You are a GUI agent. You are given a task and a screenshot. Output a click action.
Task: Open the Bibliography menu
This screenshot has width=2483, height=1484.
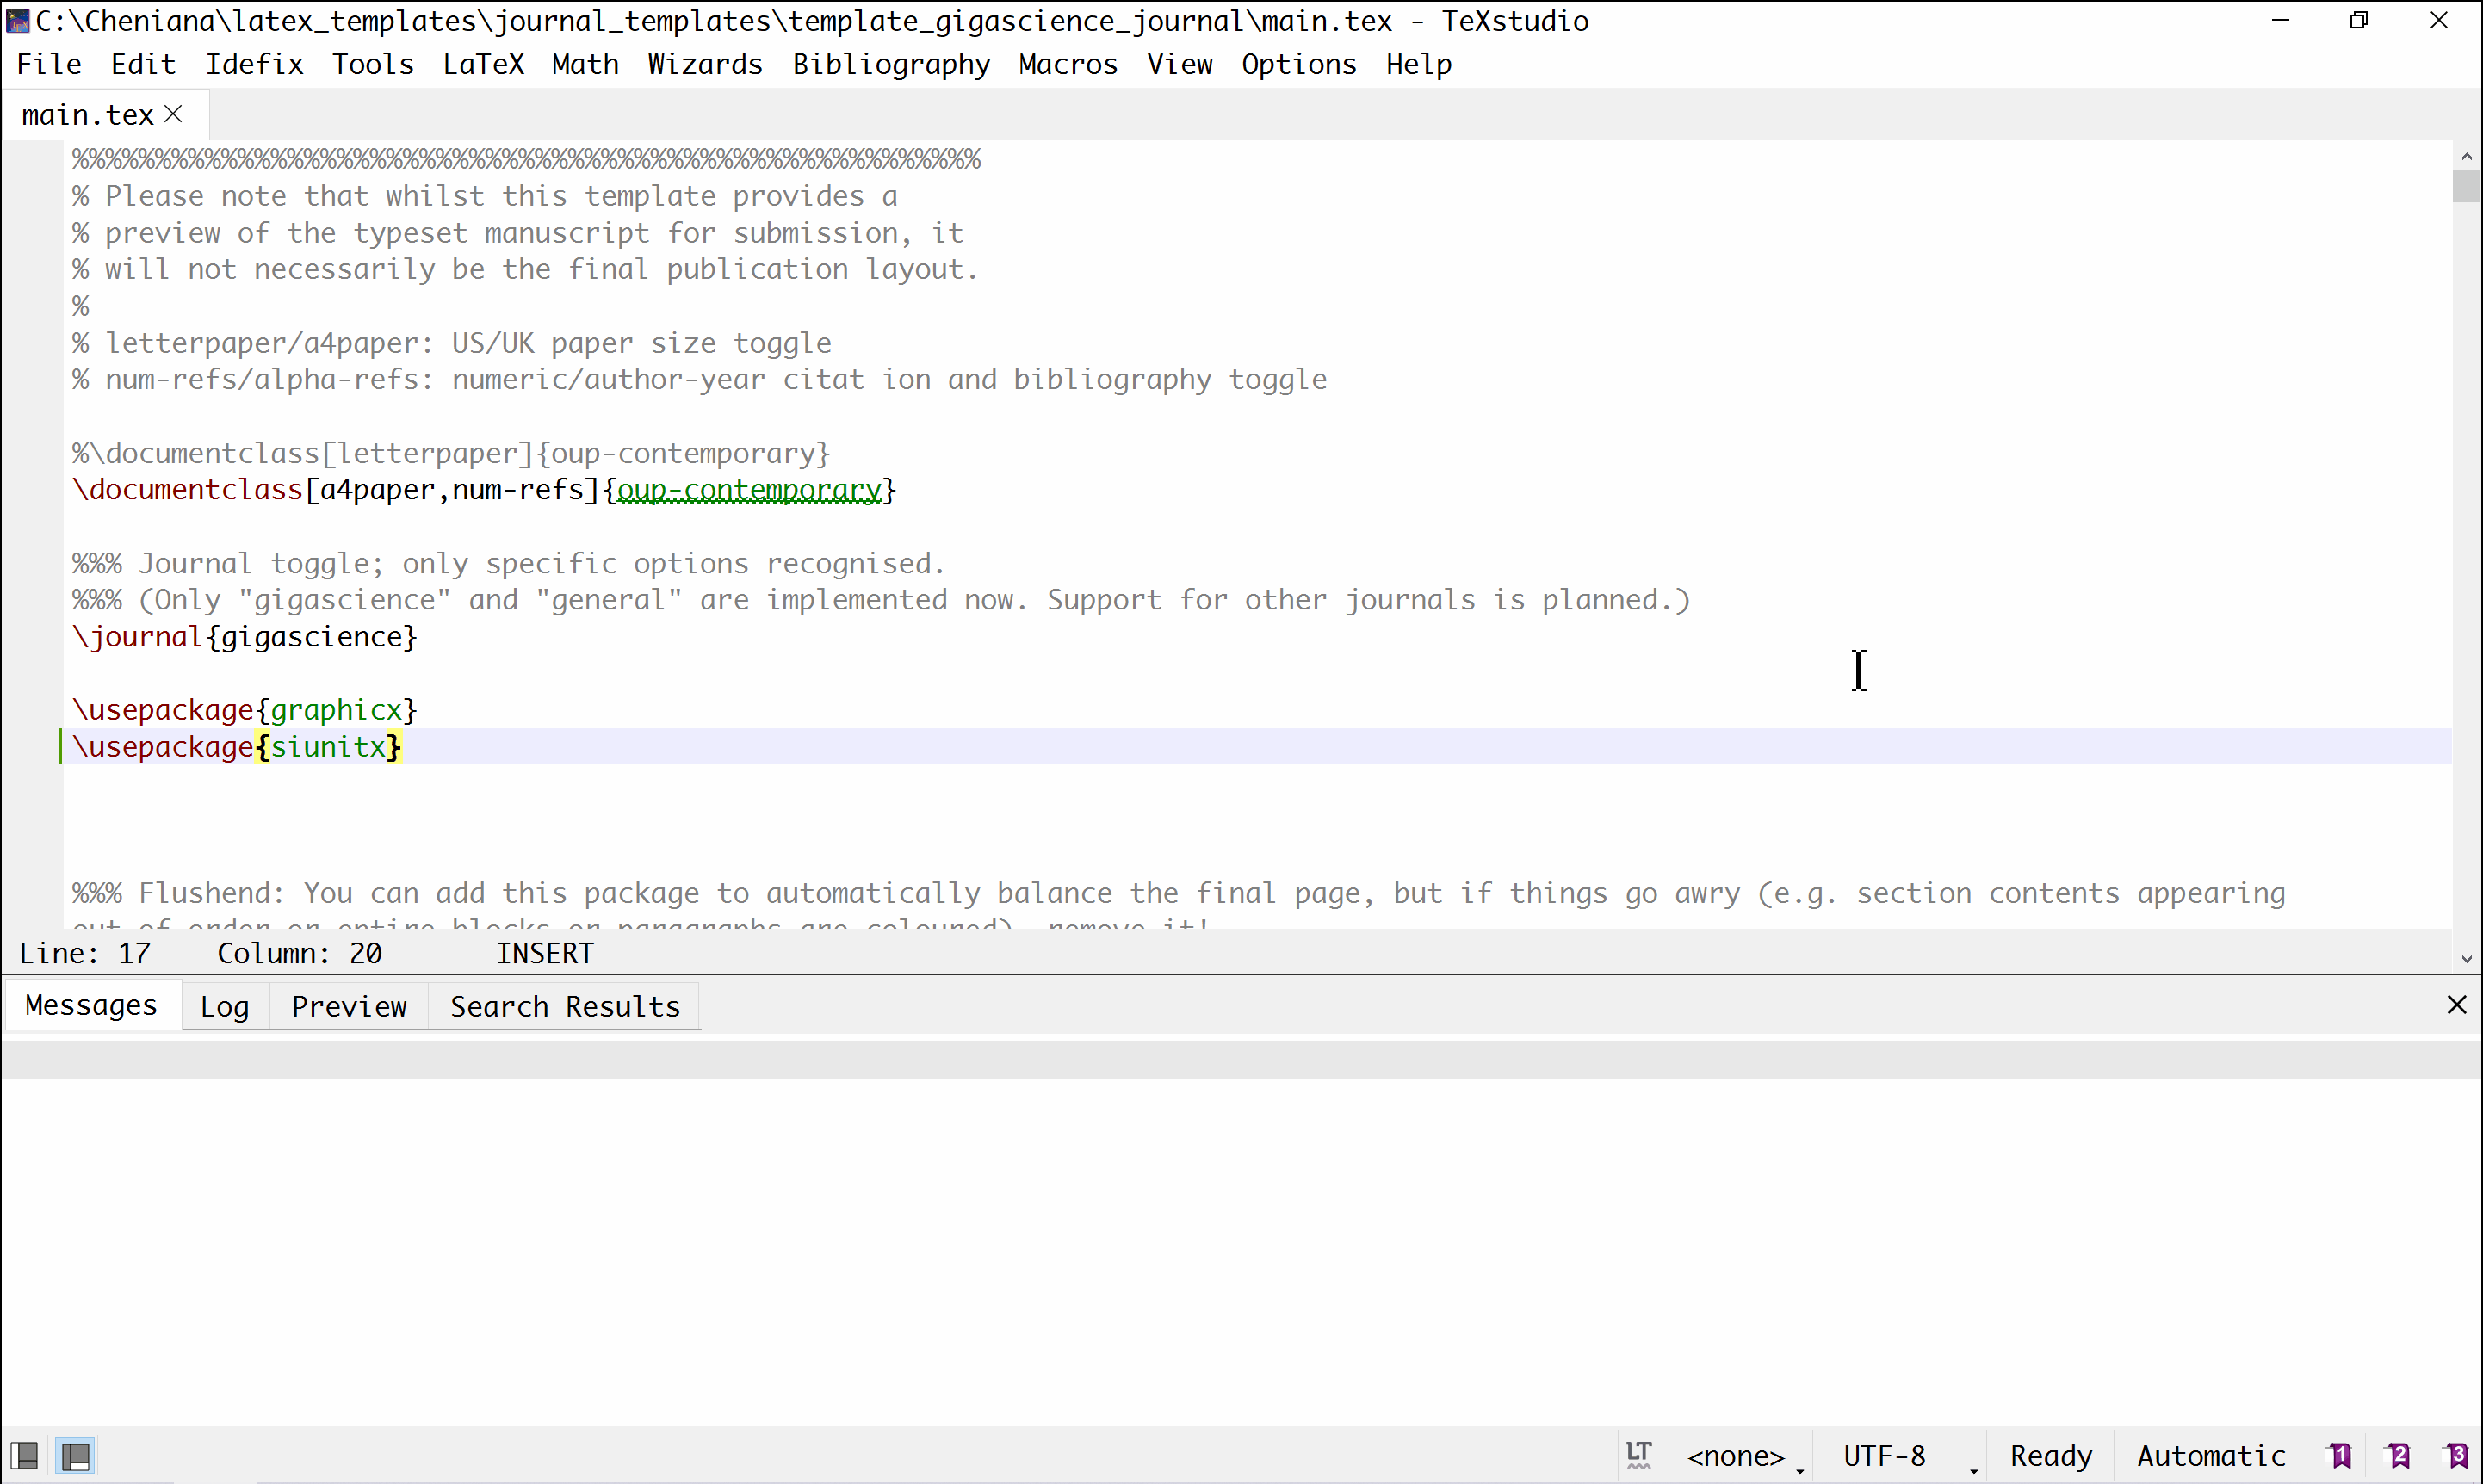(x=889, y=64)
